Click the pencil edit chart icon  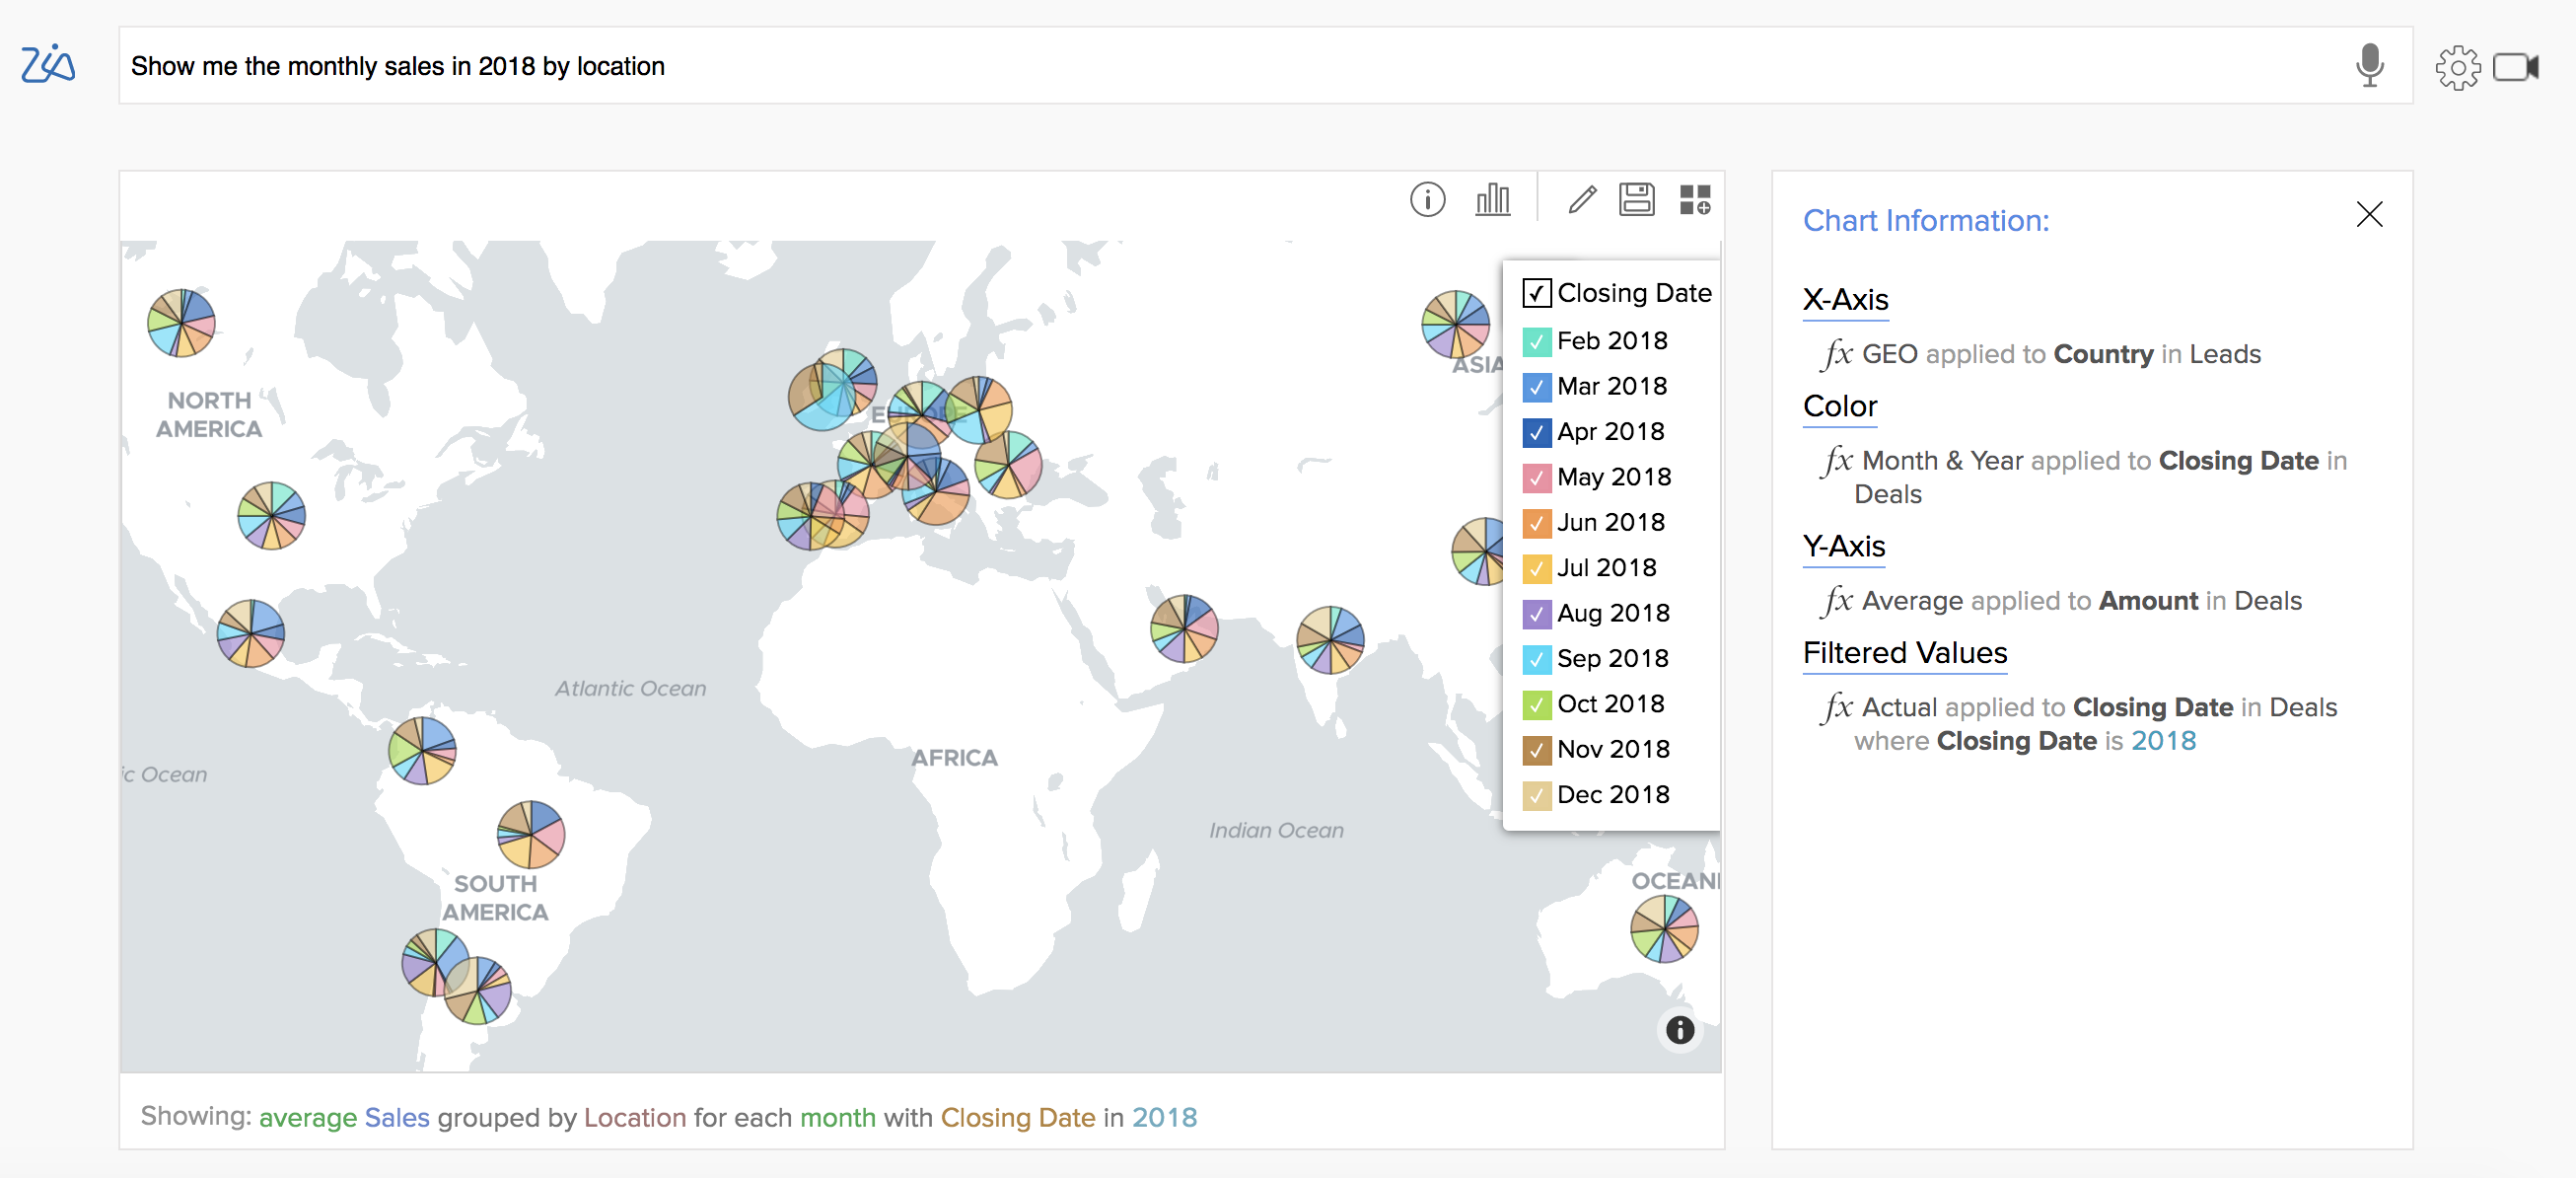(1582, 200)
